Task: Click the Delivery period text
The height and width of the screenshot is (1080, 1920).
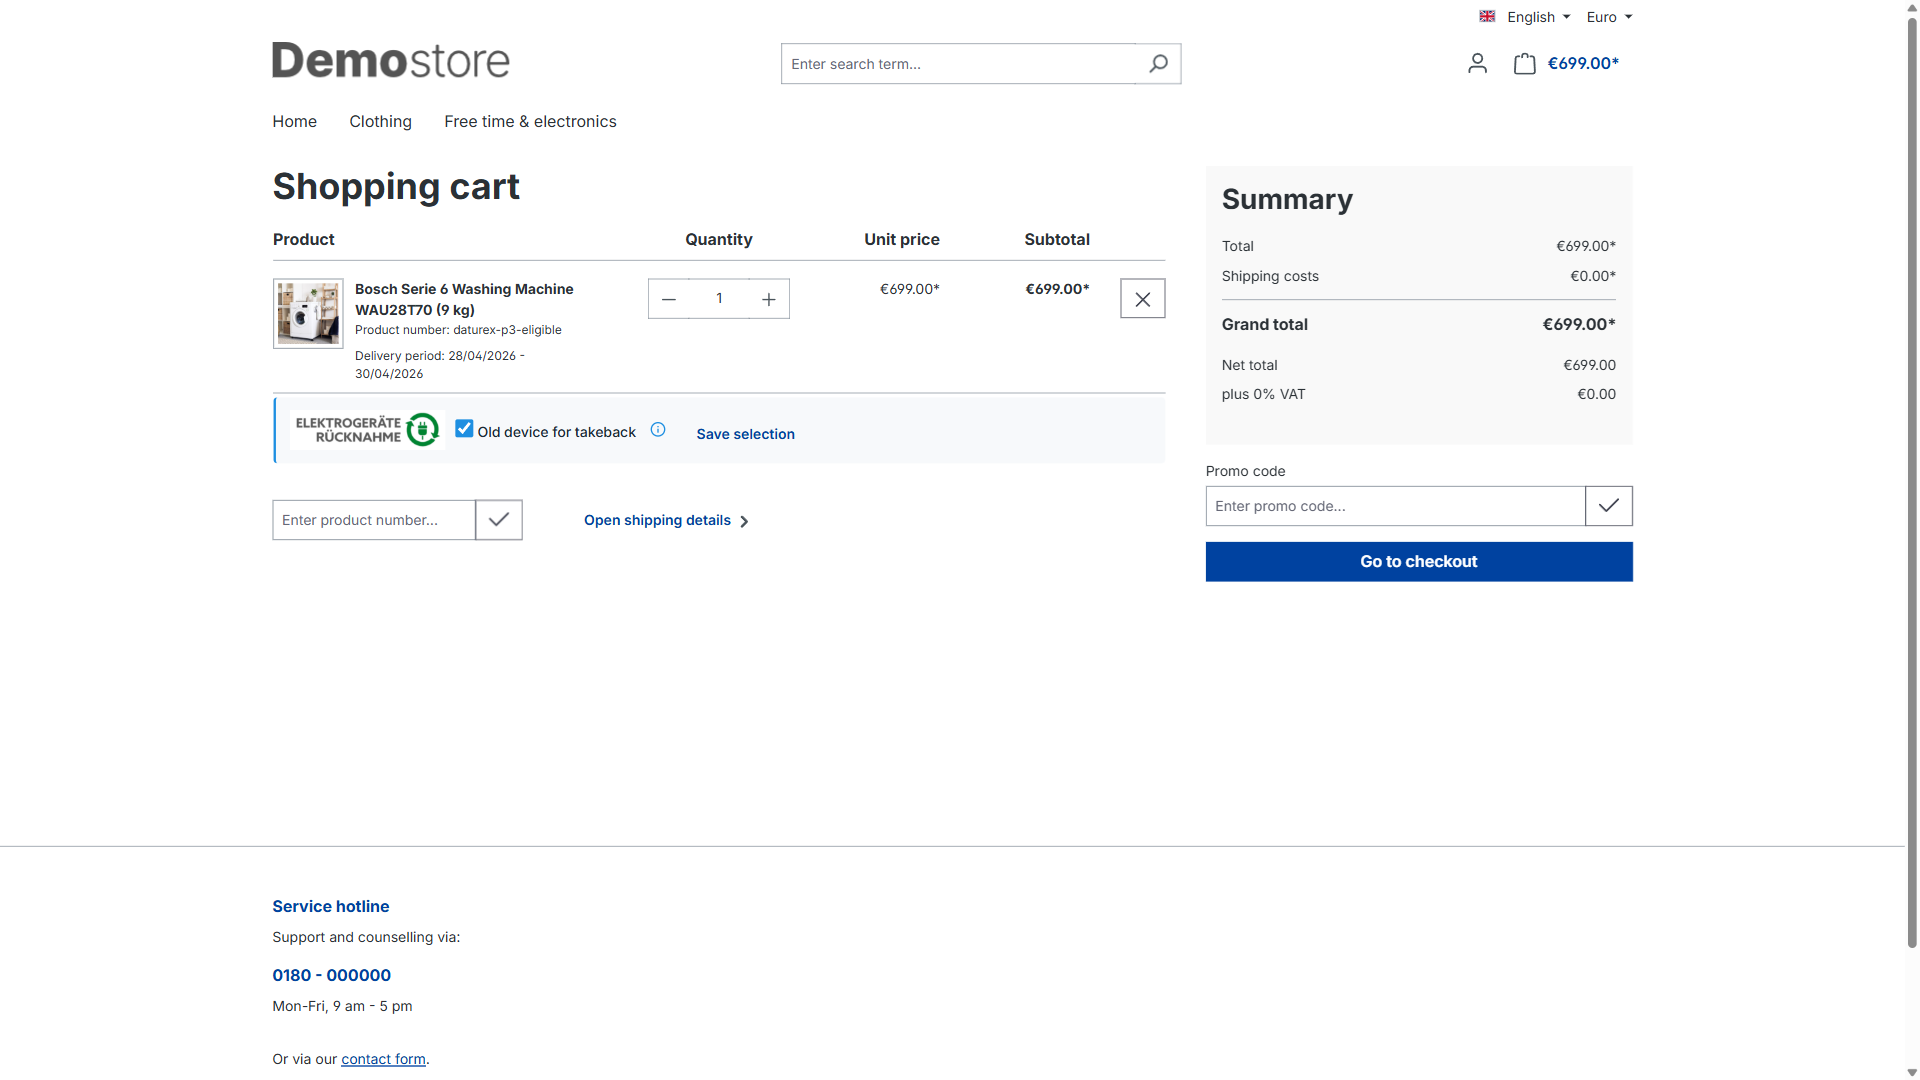Action: (x=440, y=365)
